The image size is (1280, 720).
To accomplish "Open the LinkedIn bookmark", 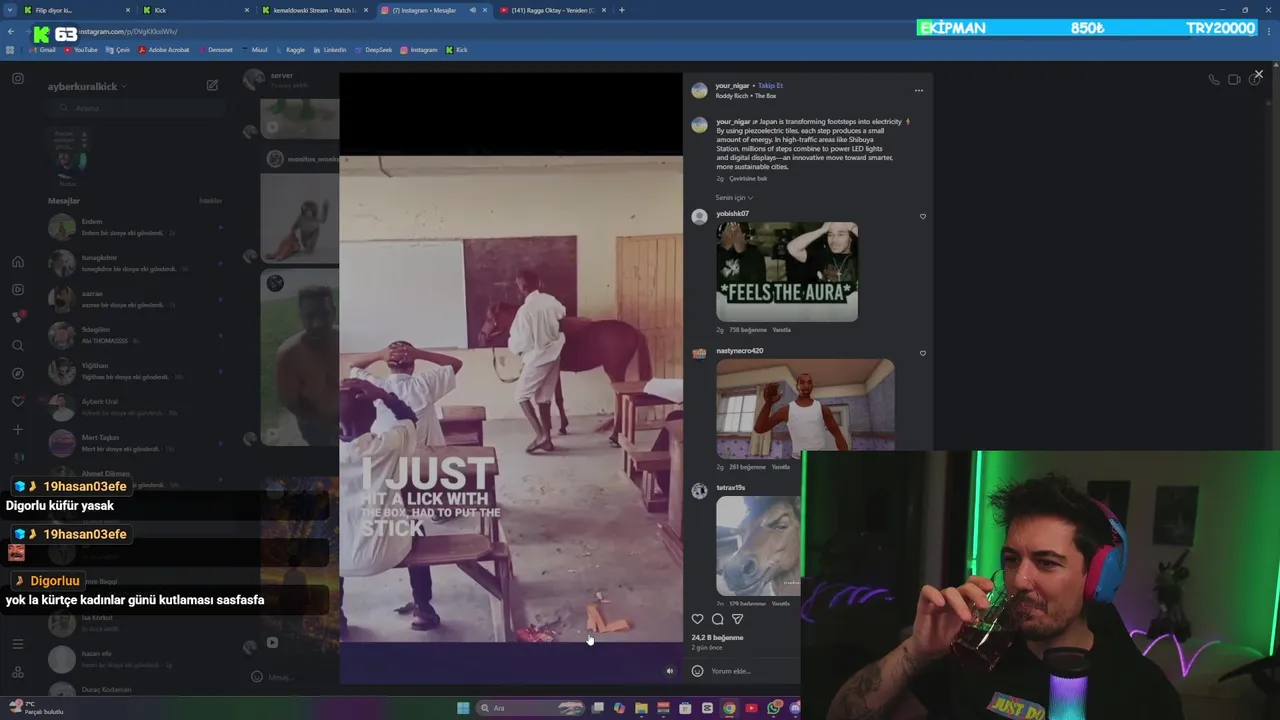I will coord(329,49).
